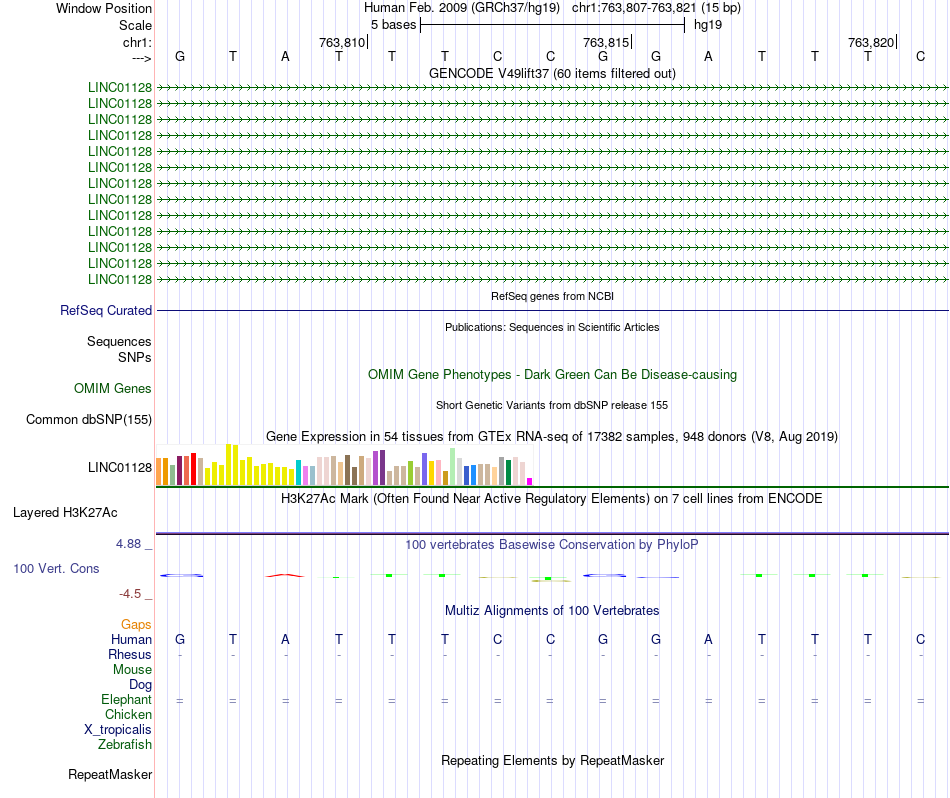Click the Common dbSNP(155) track label
950x798 pixels.
(x=89, y=419)
